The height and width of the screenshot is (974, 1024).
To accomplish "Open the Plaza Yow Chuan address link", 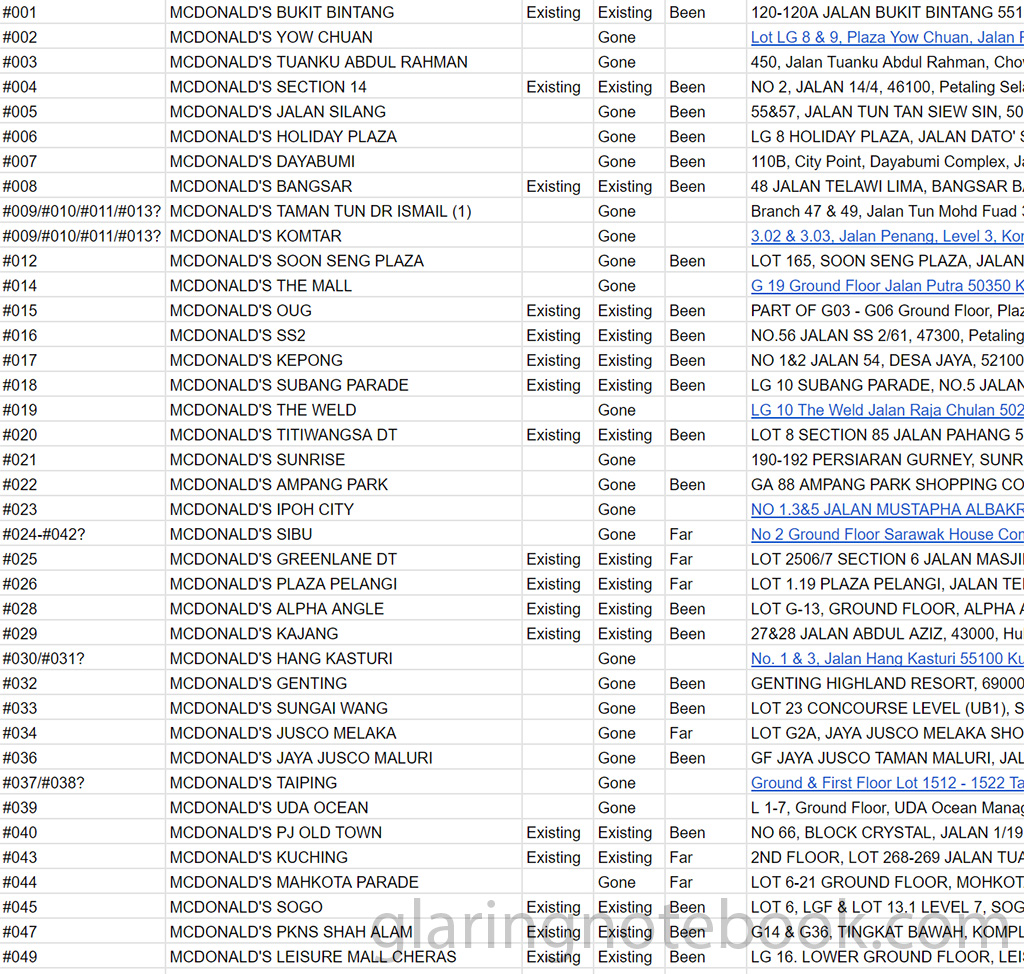I will [886, 37].
